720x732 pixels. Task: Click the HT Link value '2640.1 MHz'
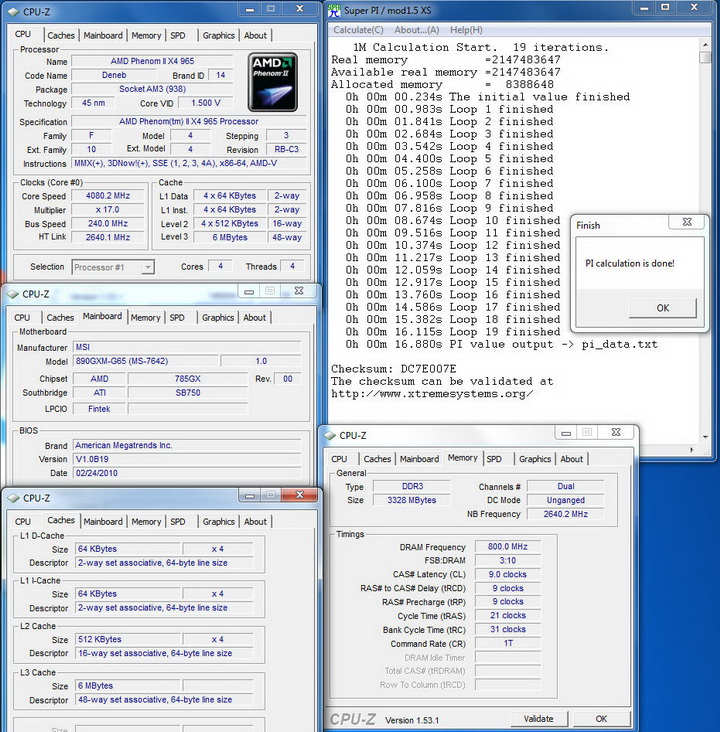[x=108, y=237]
